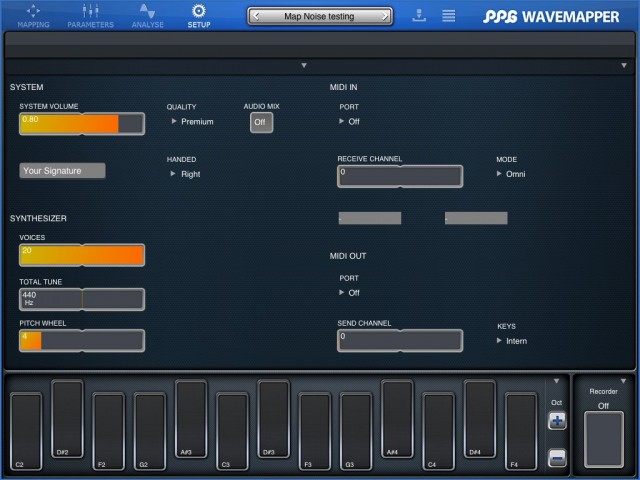Raise keyboard octave with plus button

[557, 422]
